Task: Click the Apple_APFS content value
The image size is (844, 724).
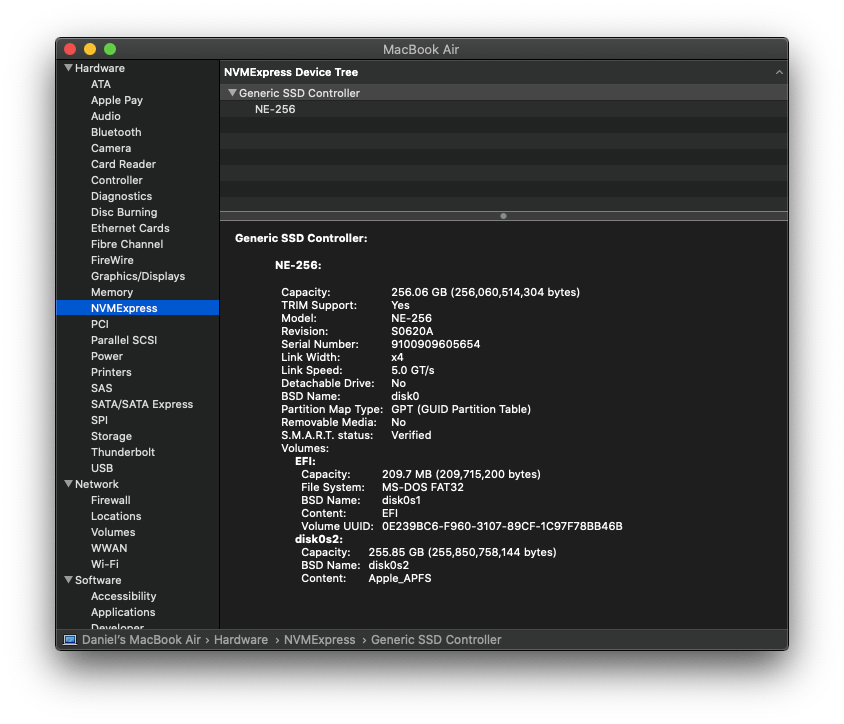Action: tap(400, 578)
